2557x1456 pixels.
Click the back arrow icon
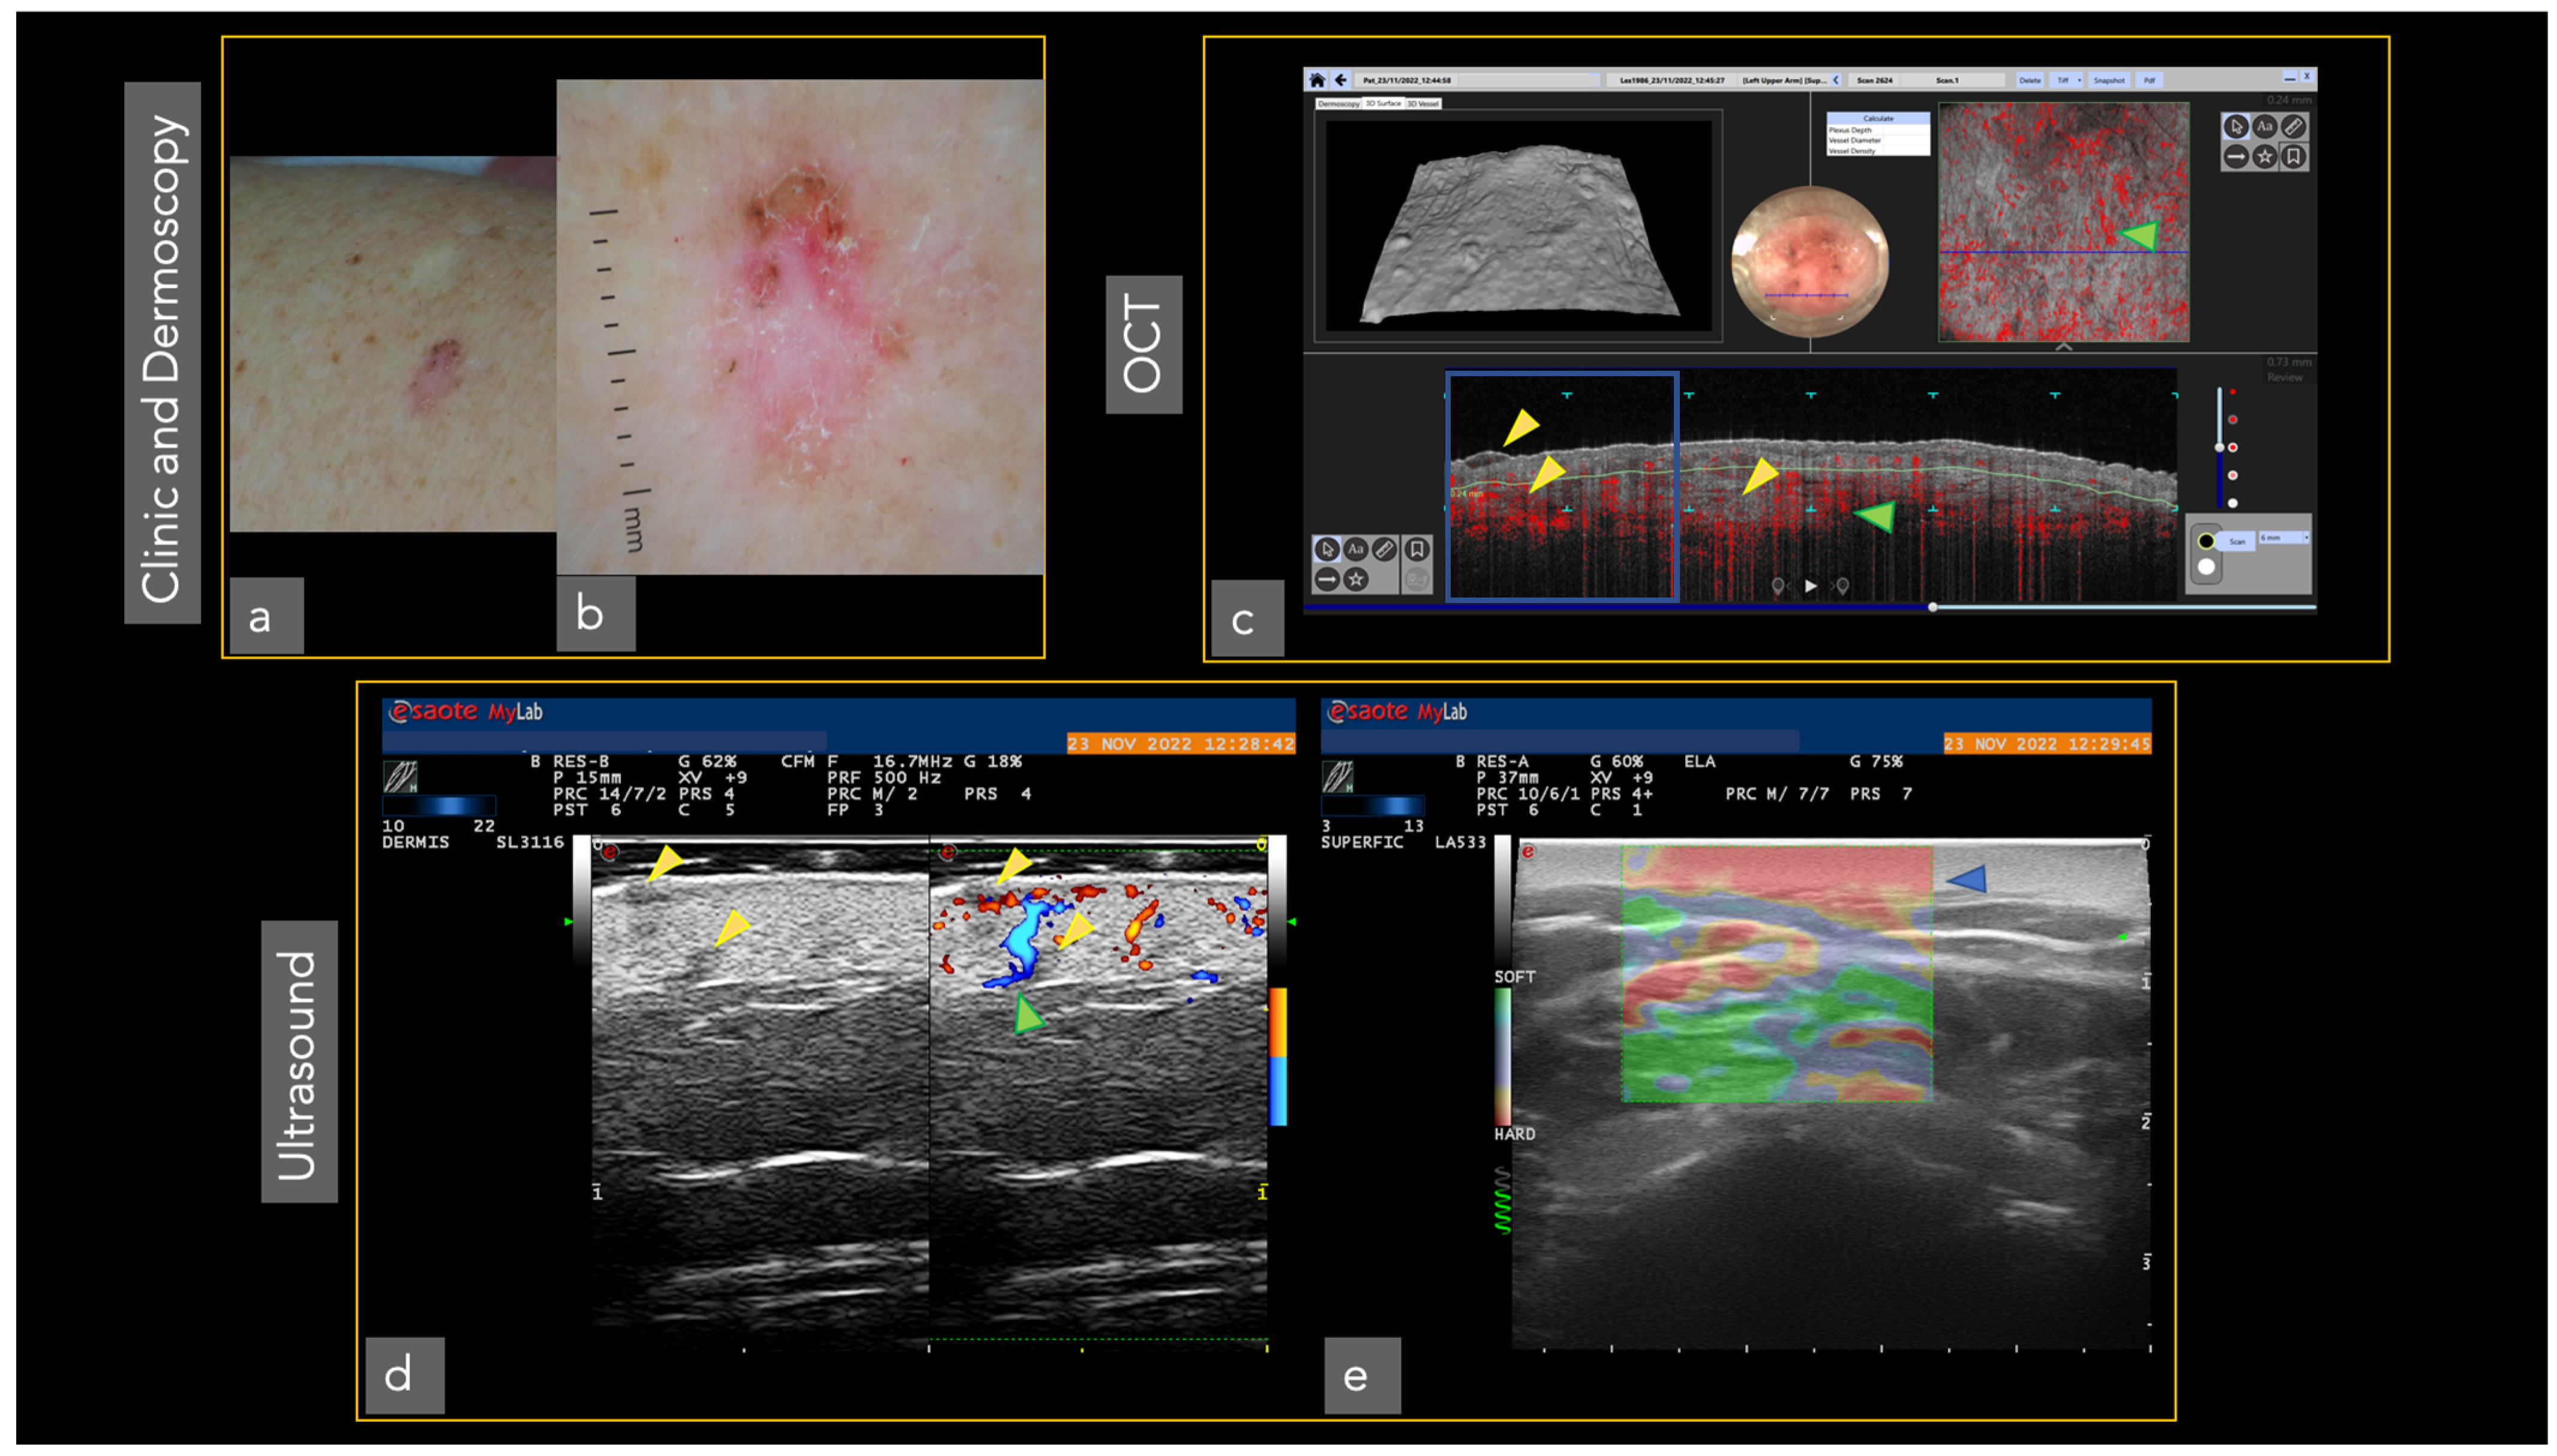pos(1340,80)
